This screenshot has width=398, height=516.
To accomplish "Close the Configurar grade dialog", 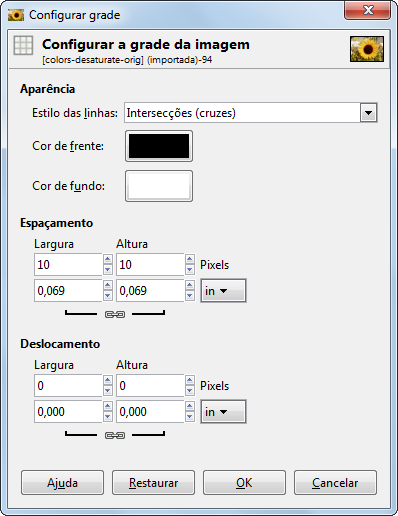I will [368, 11].
